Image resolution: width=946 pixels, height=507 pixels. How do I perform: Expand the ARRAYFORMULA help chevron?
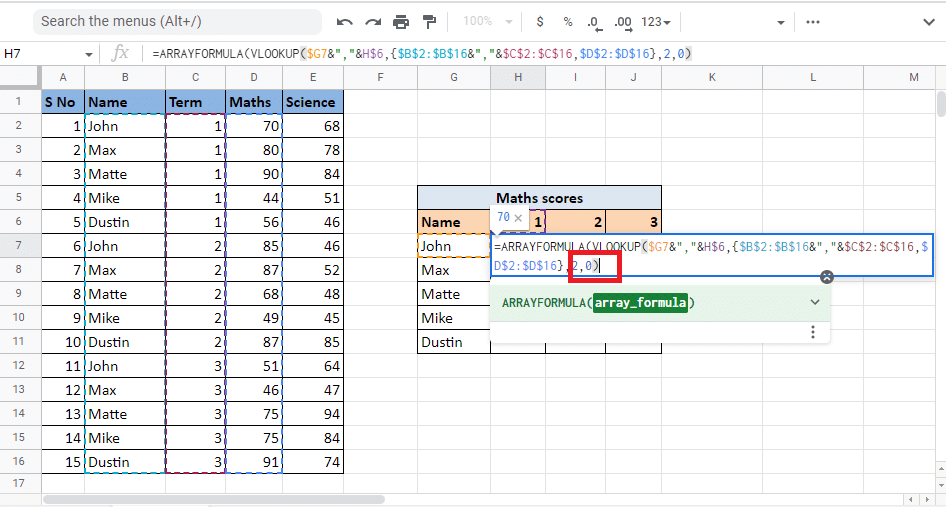point(815,302)
